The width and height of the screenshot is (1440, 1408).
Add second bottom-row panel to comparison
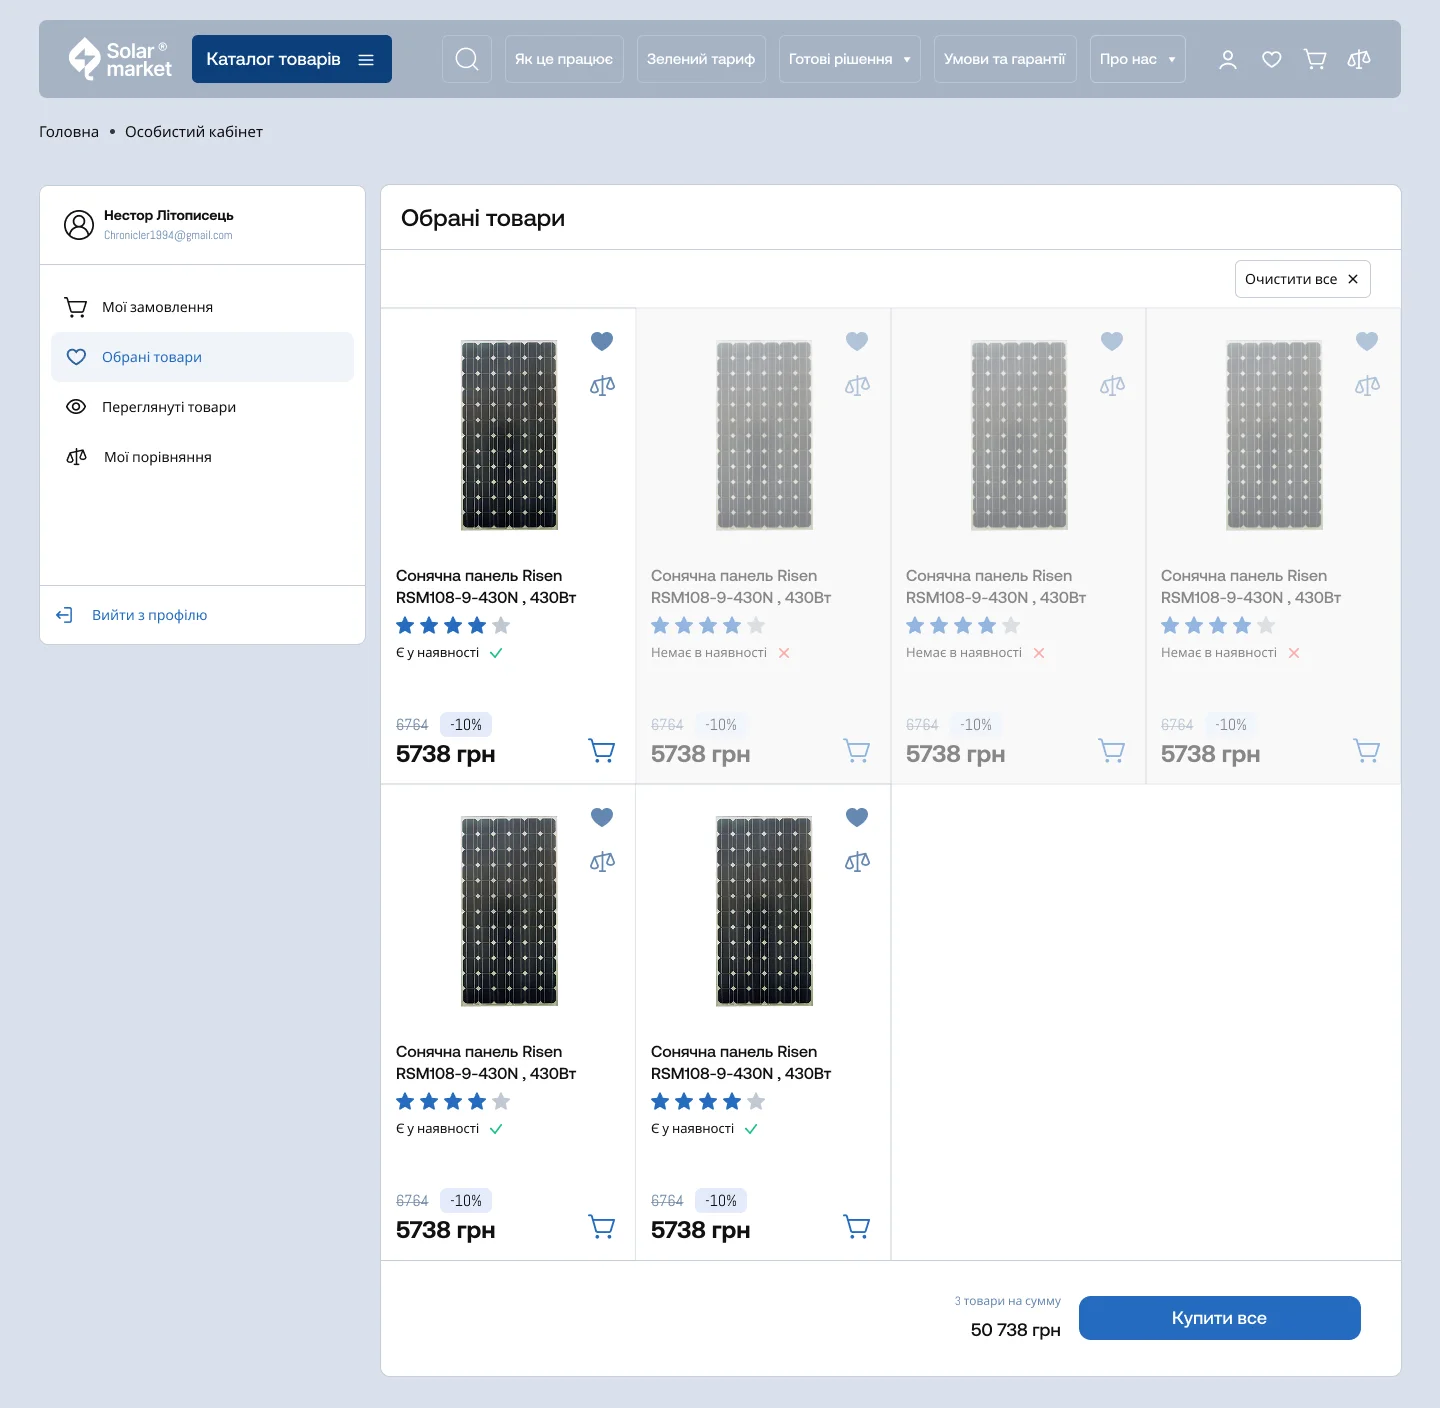pos(857,861)
